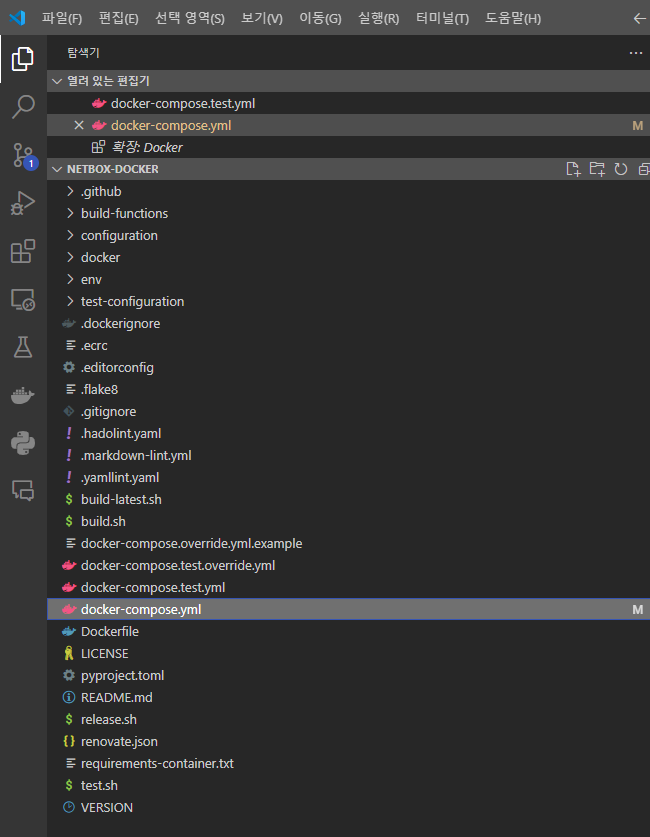The width and height of the screenshot is (650, 837).
Task: Open the LICENSE file
Action: [x=348, y=653]
